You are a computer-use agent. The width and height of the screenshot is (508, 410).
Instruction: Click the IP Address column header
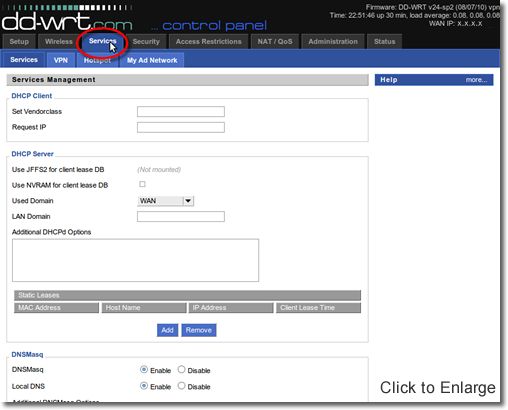[231, 308]
